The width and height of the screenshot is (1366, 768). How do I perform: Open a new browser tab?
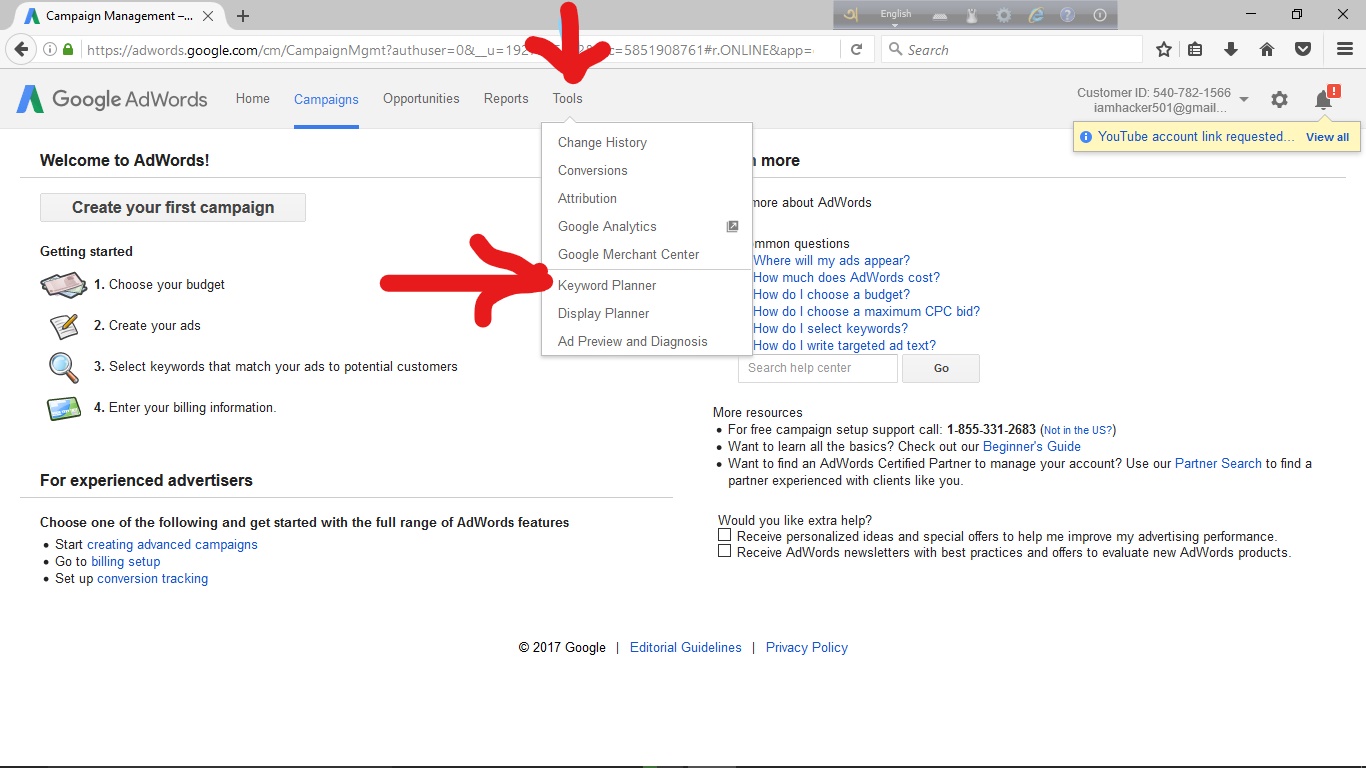pyautogui.click(x=243, y=16)
